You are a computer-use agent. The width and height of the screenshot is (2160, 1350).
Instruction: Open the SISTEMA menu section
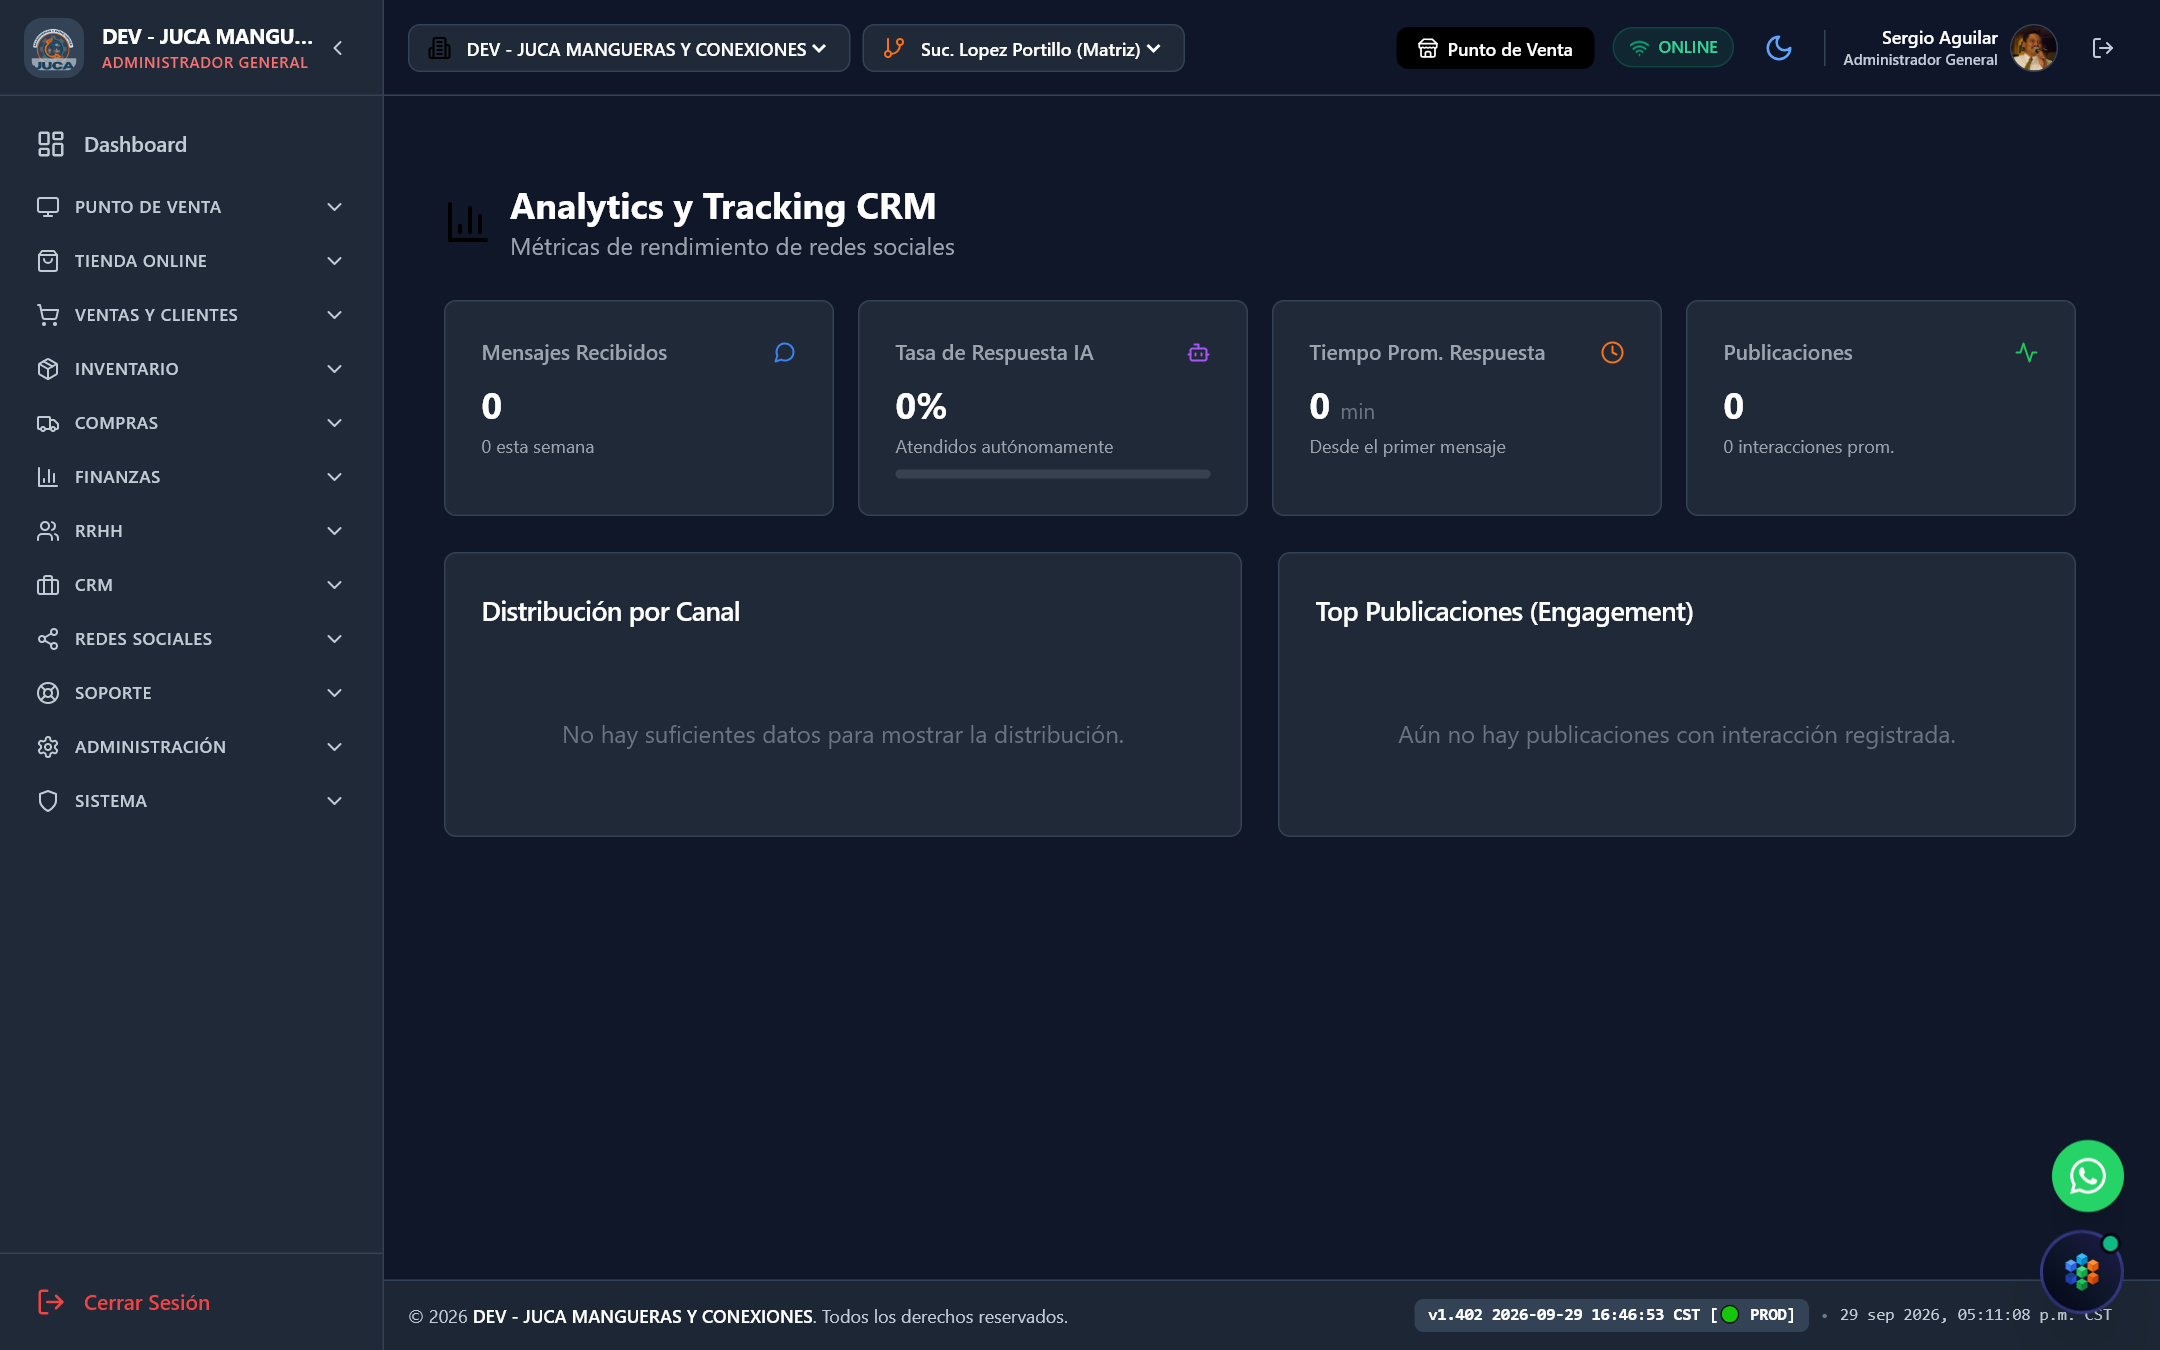click(x=191, y=801)
